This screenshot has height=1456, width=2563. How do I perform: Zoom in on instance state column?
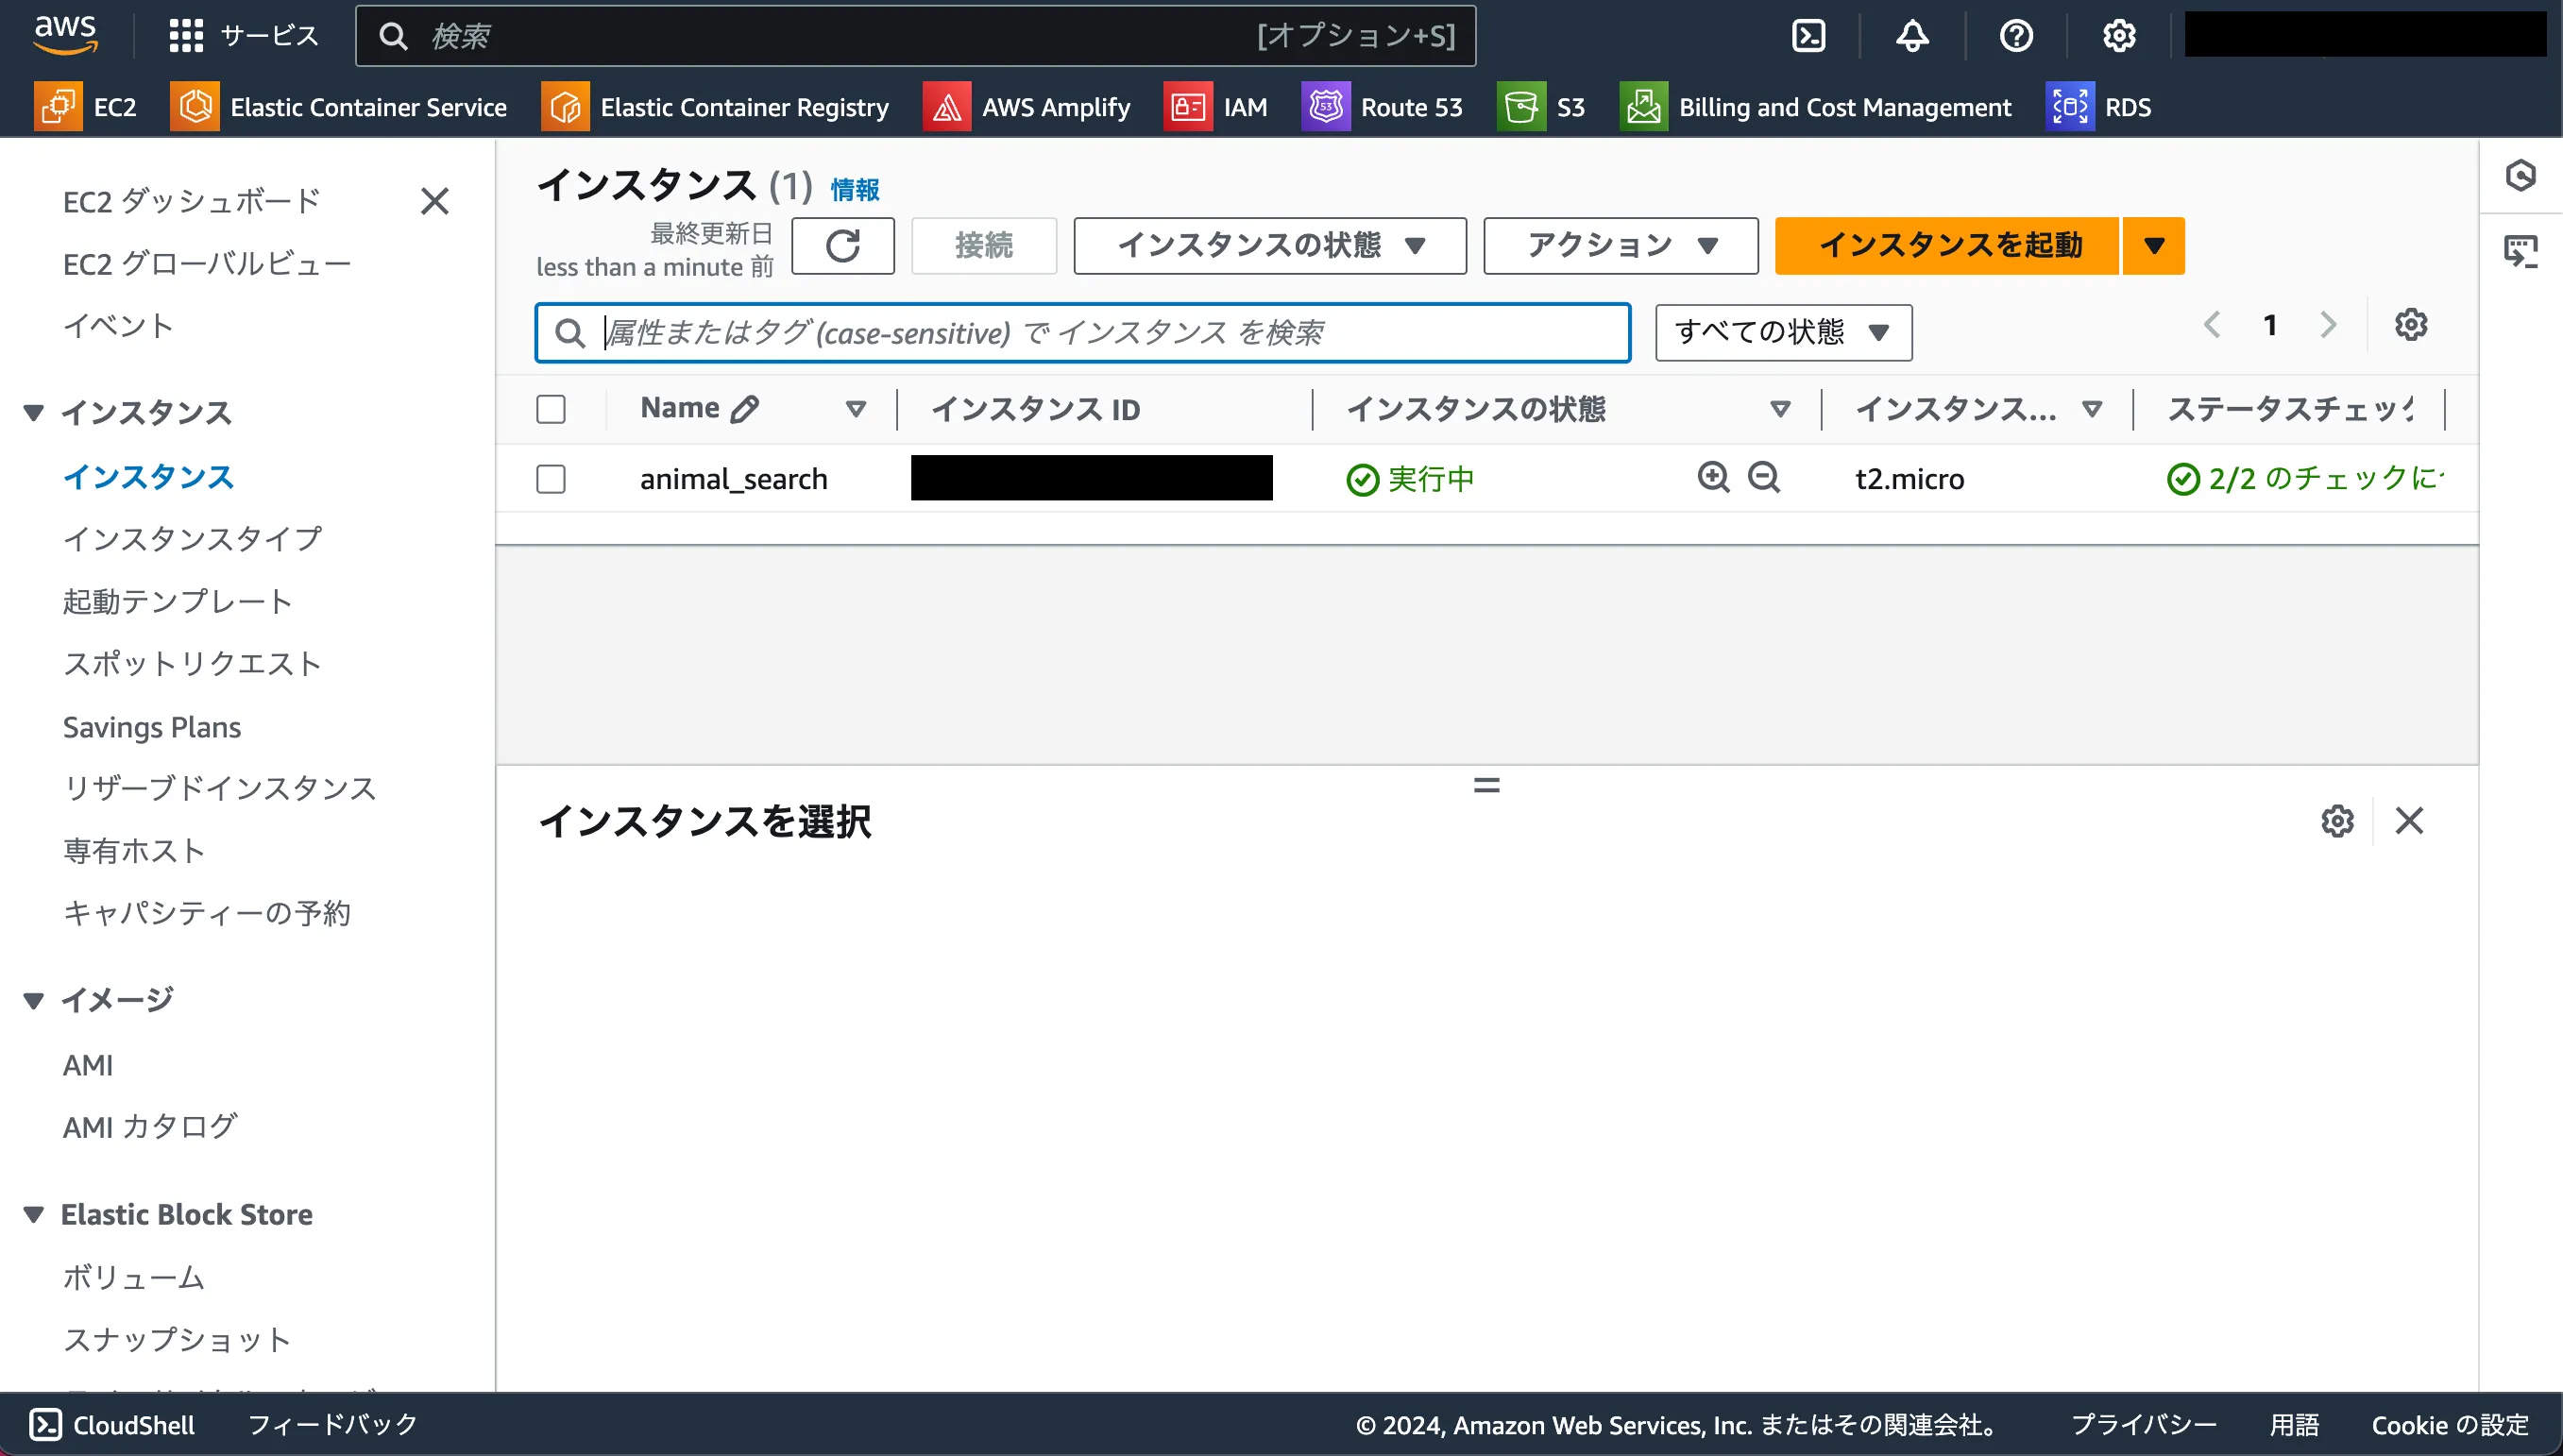1713,478
